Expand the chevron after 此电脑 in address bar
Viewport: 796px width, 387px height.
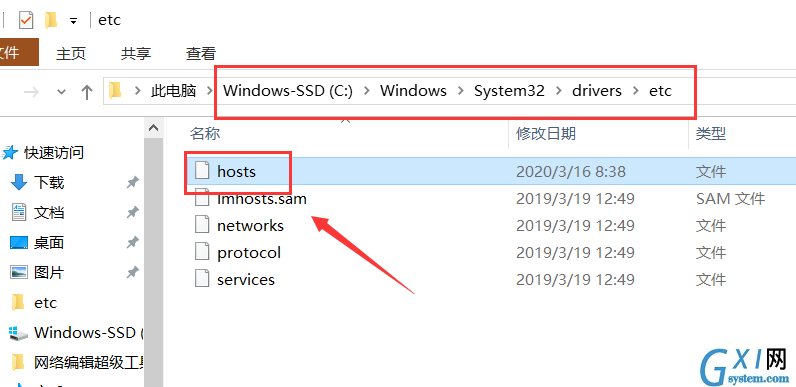[x=208, y=91]
